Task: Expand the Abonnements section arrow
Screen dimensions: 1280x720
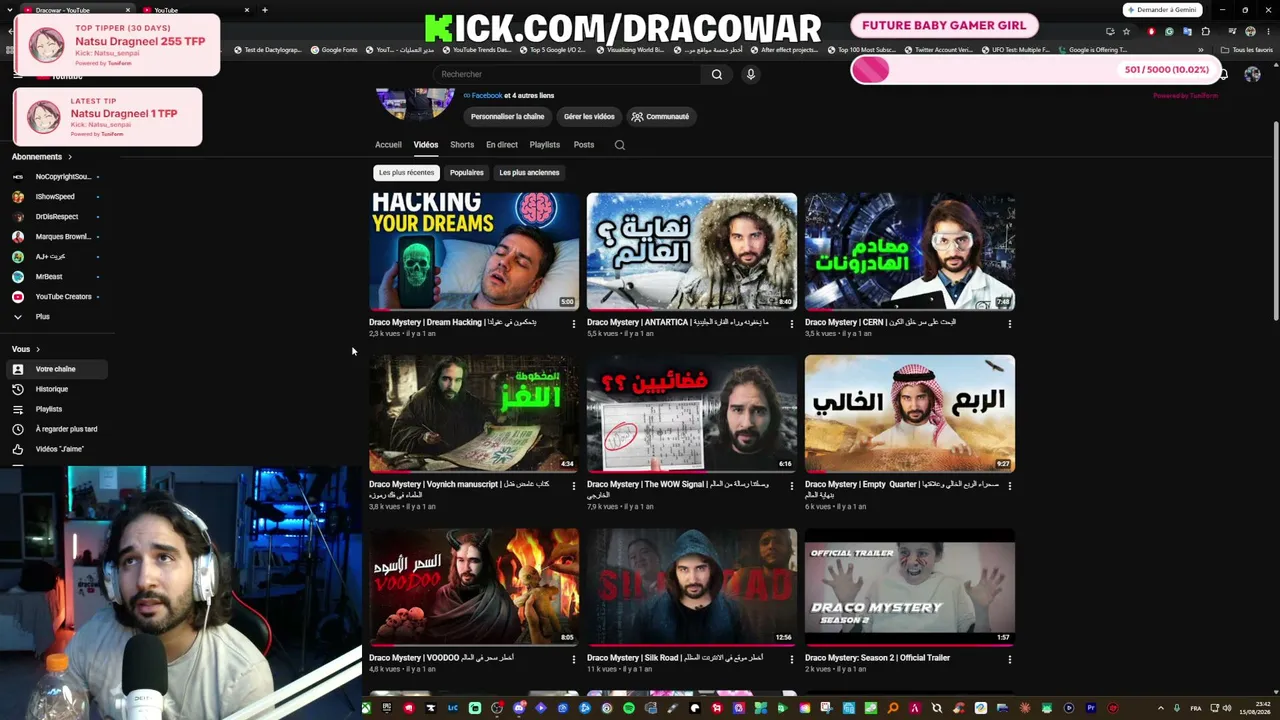Action: click(70, 157)
